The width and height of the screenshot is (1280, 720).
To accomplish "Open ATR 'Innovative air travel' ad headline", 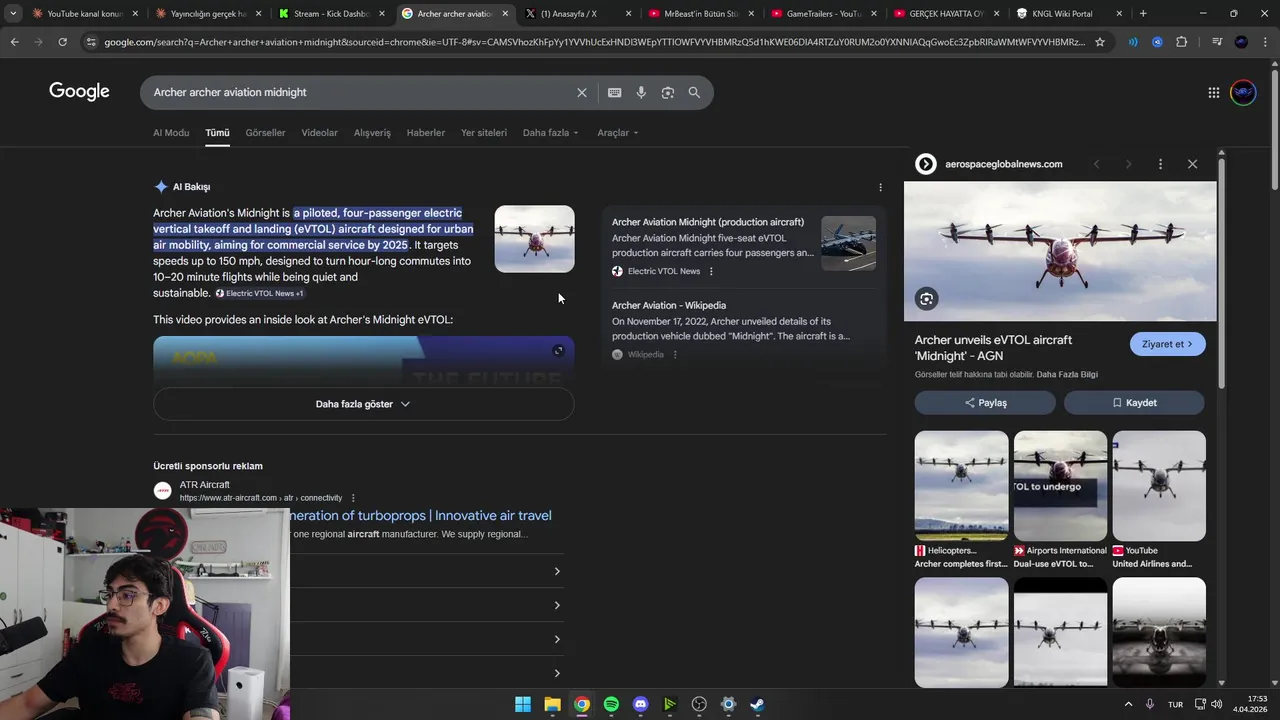I will [420, 516].
